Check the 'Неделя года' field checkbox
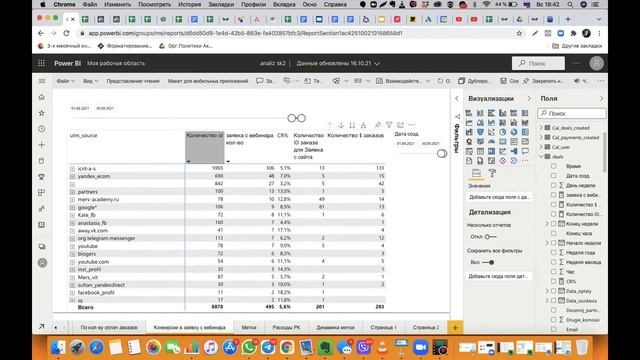 coord(553,253)
